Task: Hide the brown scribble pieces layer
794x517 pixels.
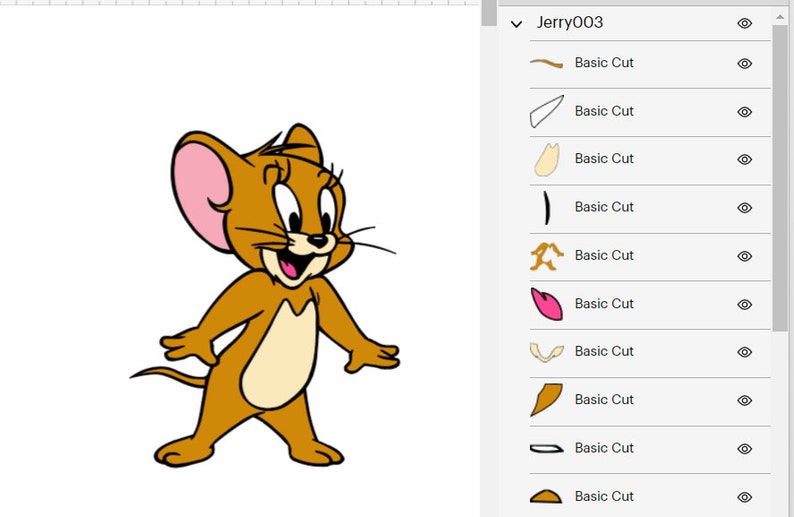Action: click(x=744, y=256)
